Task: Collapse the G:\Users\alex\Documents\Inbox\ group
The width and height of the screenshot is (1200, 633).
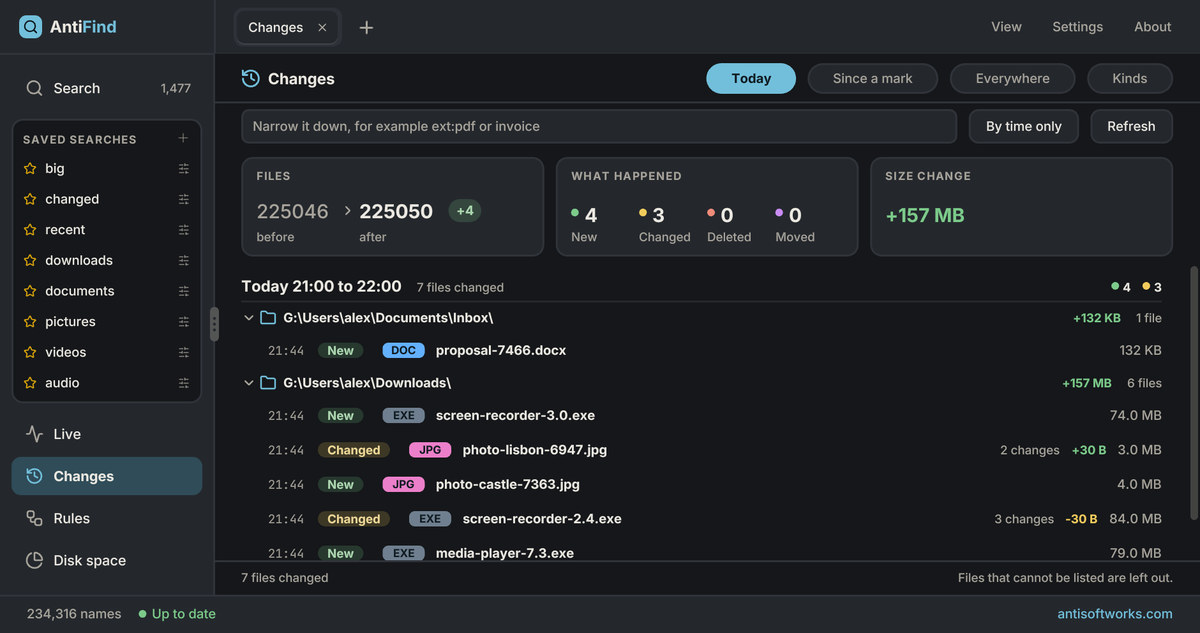Action: tap(248, 318)
